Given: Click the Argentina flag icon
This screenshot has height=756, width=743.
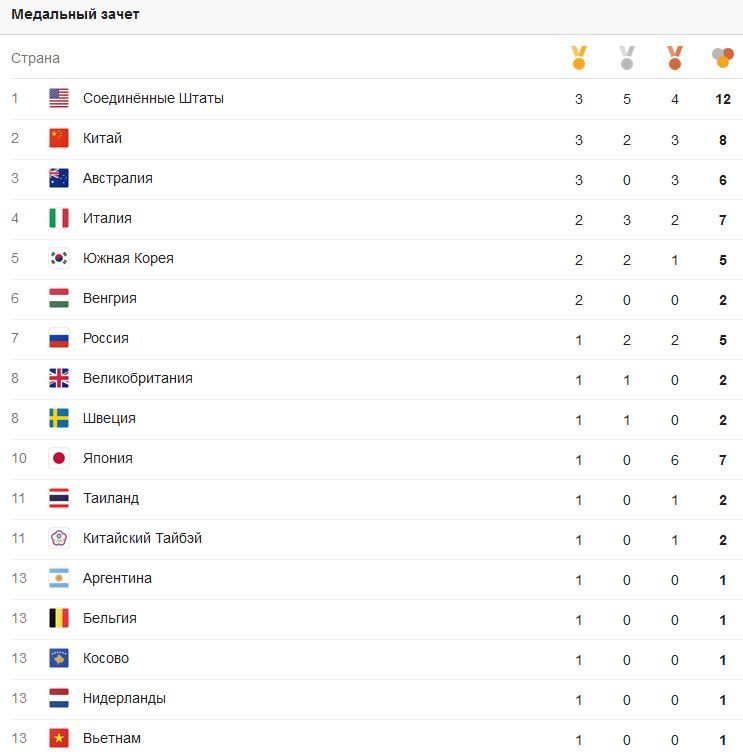Looking at the screenshot, I should tap(59, 579).
